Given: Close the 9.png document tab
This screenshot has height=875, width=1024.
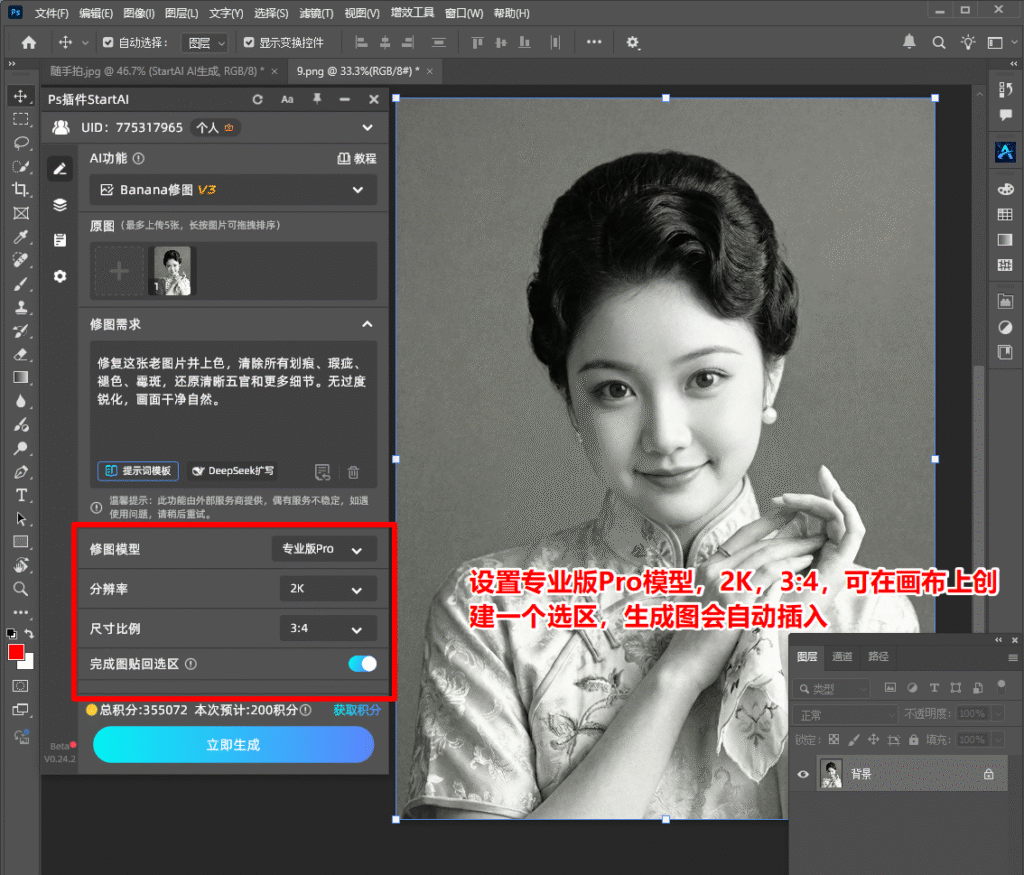Looking at the screenshot, I should 430,71.
